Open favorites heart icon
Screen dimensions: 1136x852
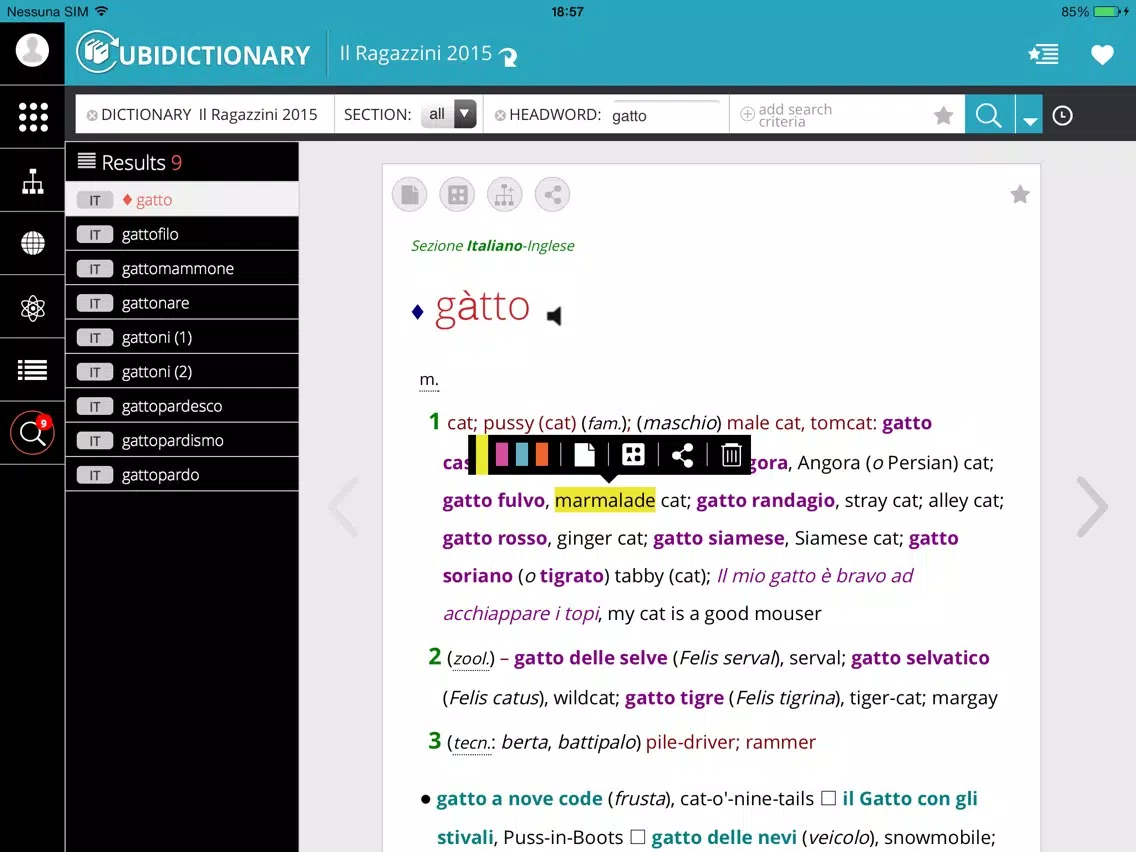[x=1102, y=55]
